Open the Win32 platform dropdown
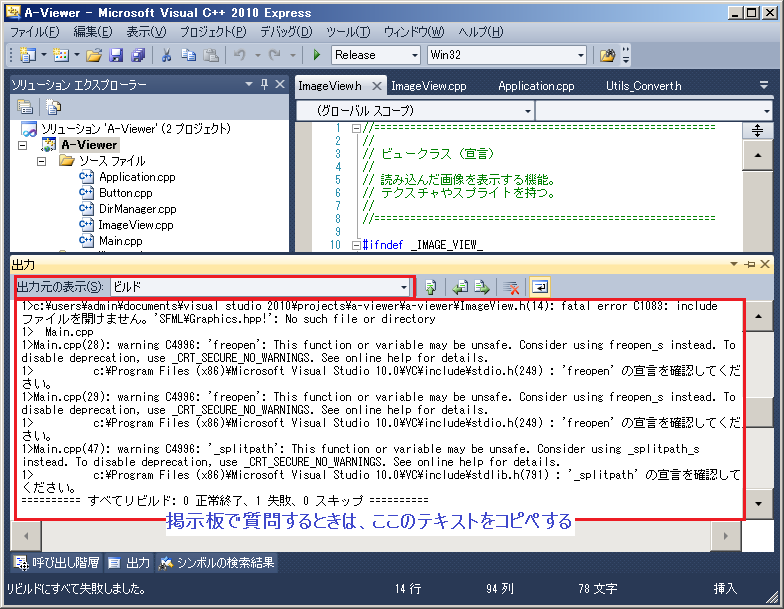The height and width of the screenshot is (609, 784). (x=580, y=55)
